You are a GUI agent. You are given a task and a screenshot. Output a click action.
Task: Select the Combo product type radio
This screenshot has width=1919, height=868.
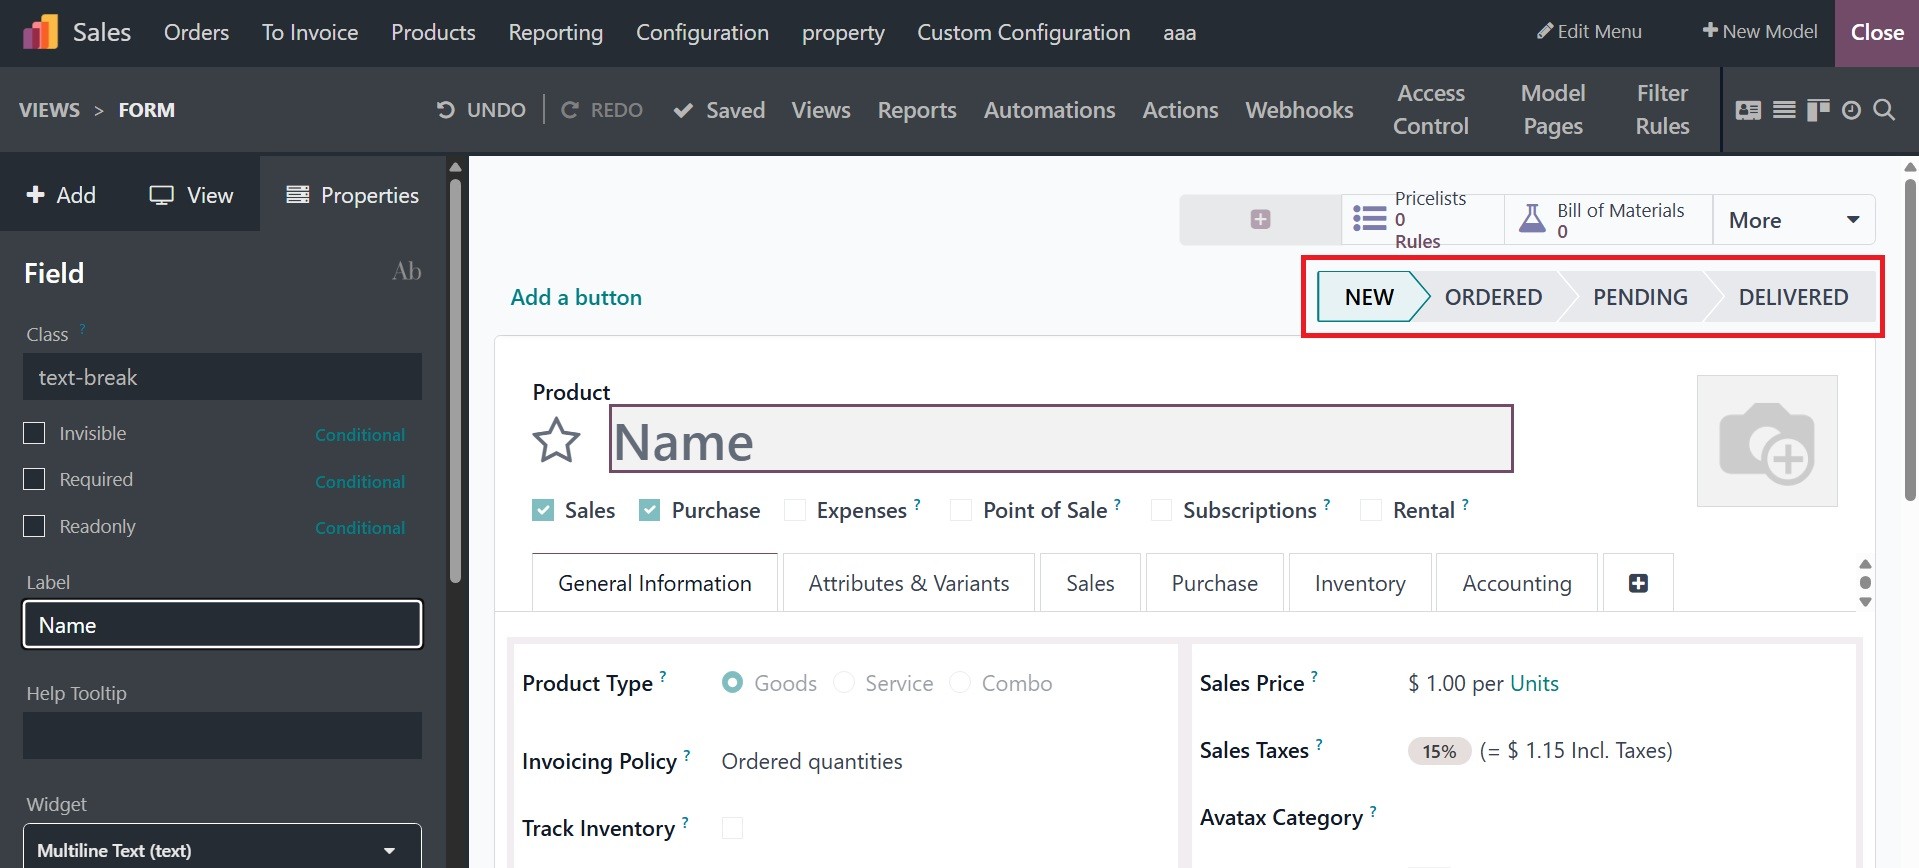960,682
